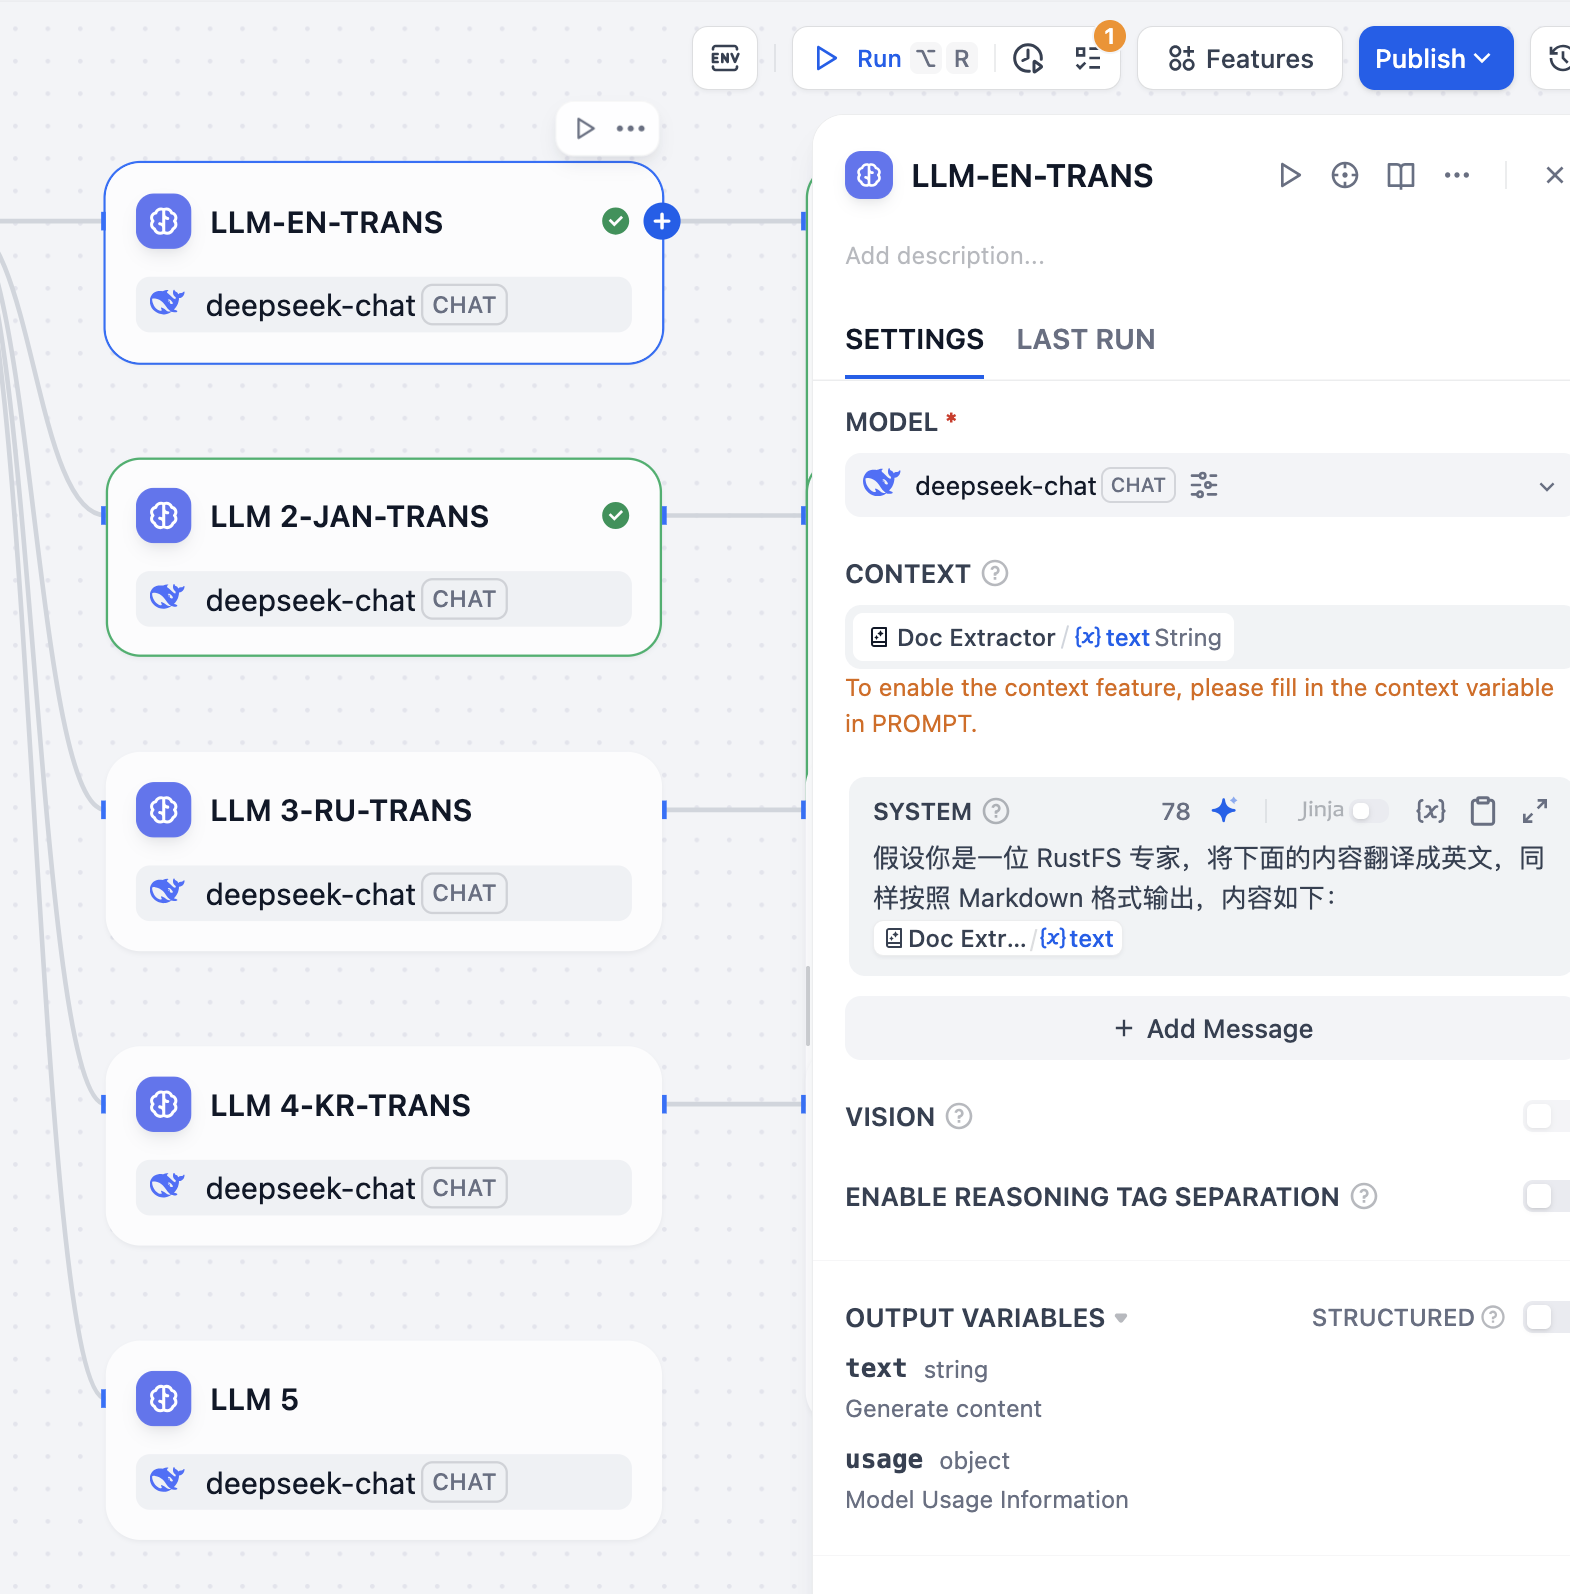Collapse the OUTPUT VARIABLES section
The height and width of the screenshot is (1594, 1570).
[x=1121, y=1318]
